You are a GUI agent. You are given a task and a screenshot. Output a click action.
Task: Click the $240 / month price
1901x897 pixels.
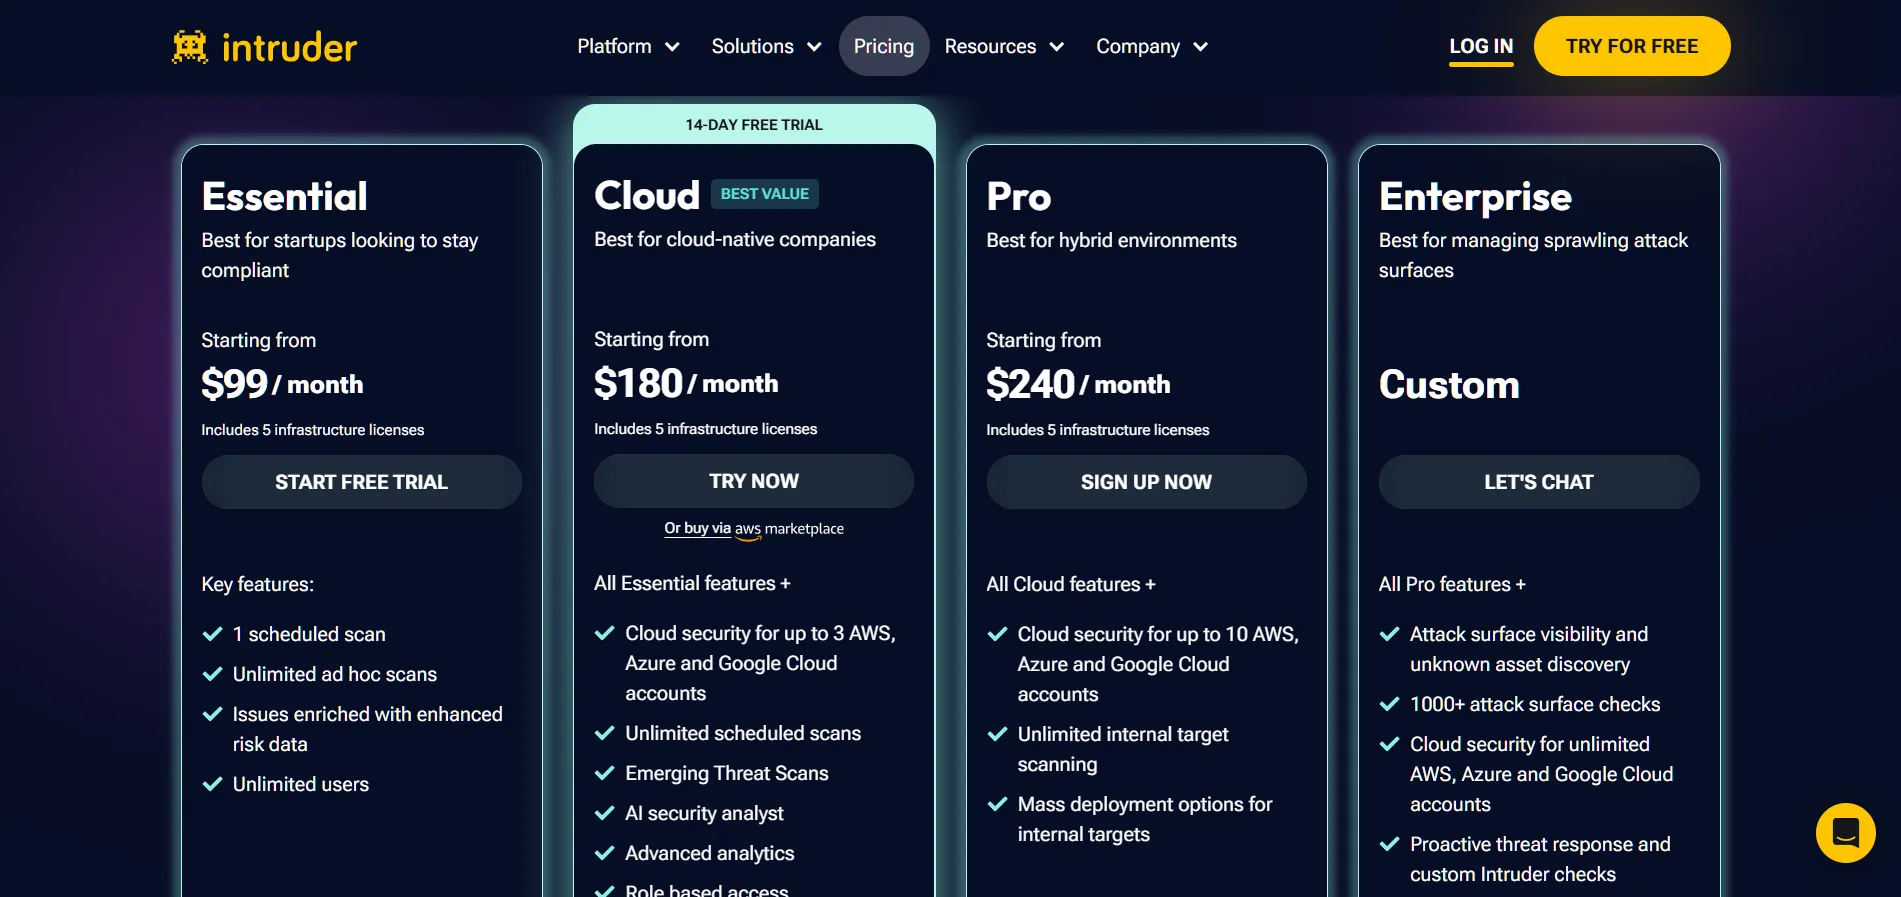[x=1078, y=384]
